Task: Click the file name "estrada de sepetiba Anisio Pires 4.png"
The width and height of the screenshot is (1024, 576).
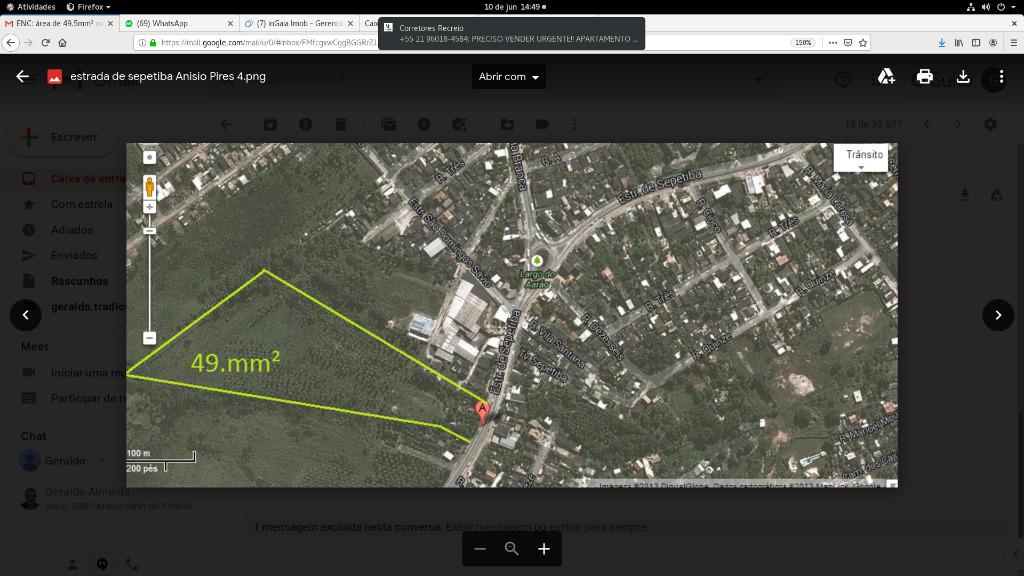Action: (168, 76)
